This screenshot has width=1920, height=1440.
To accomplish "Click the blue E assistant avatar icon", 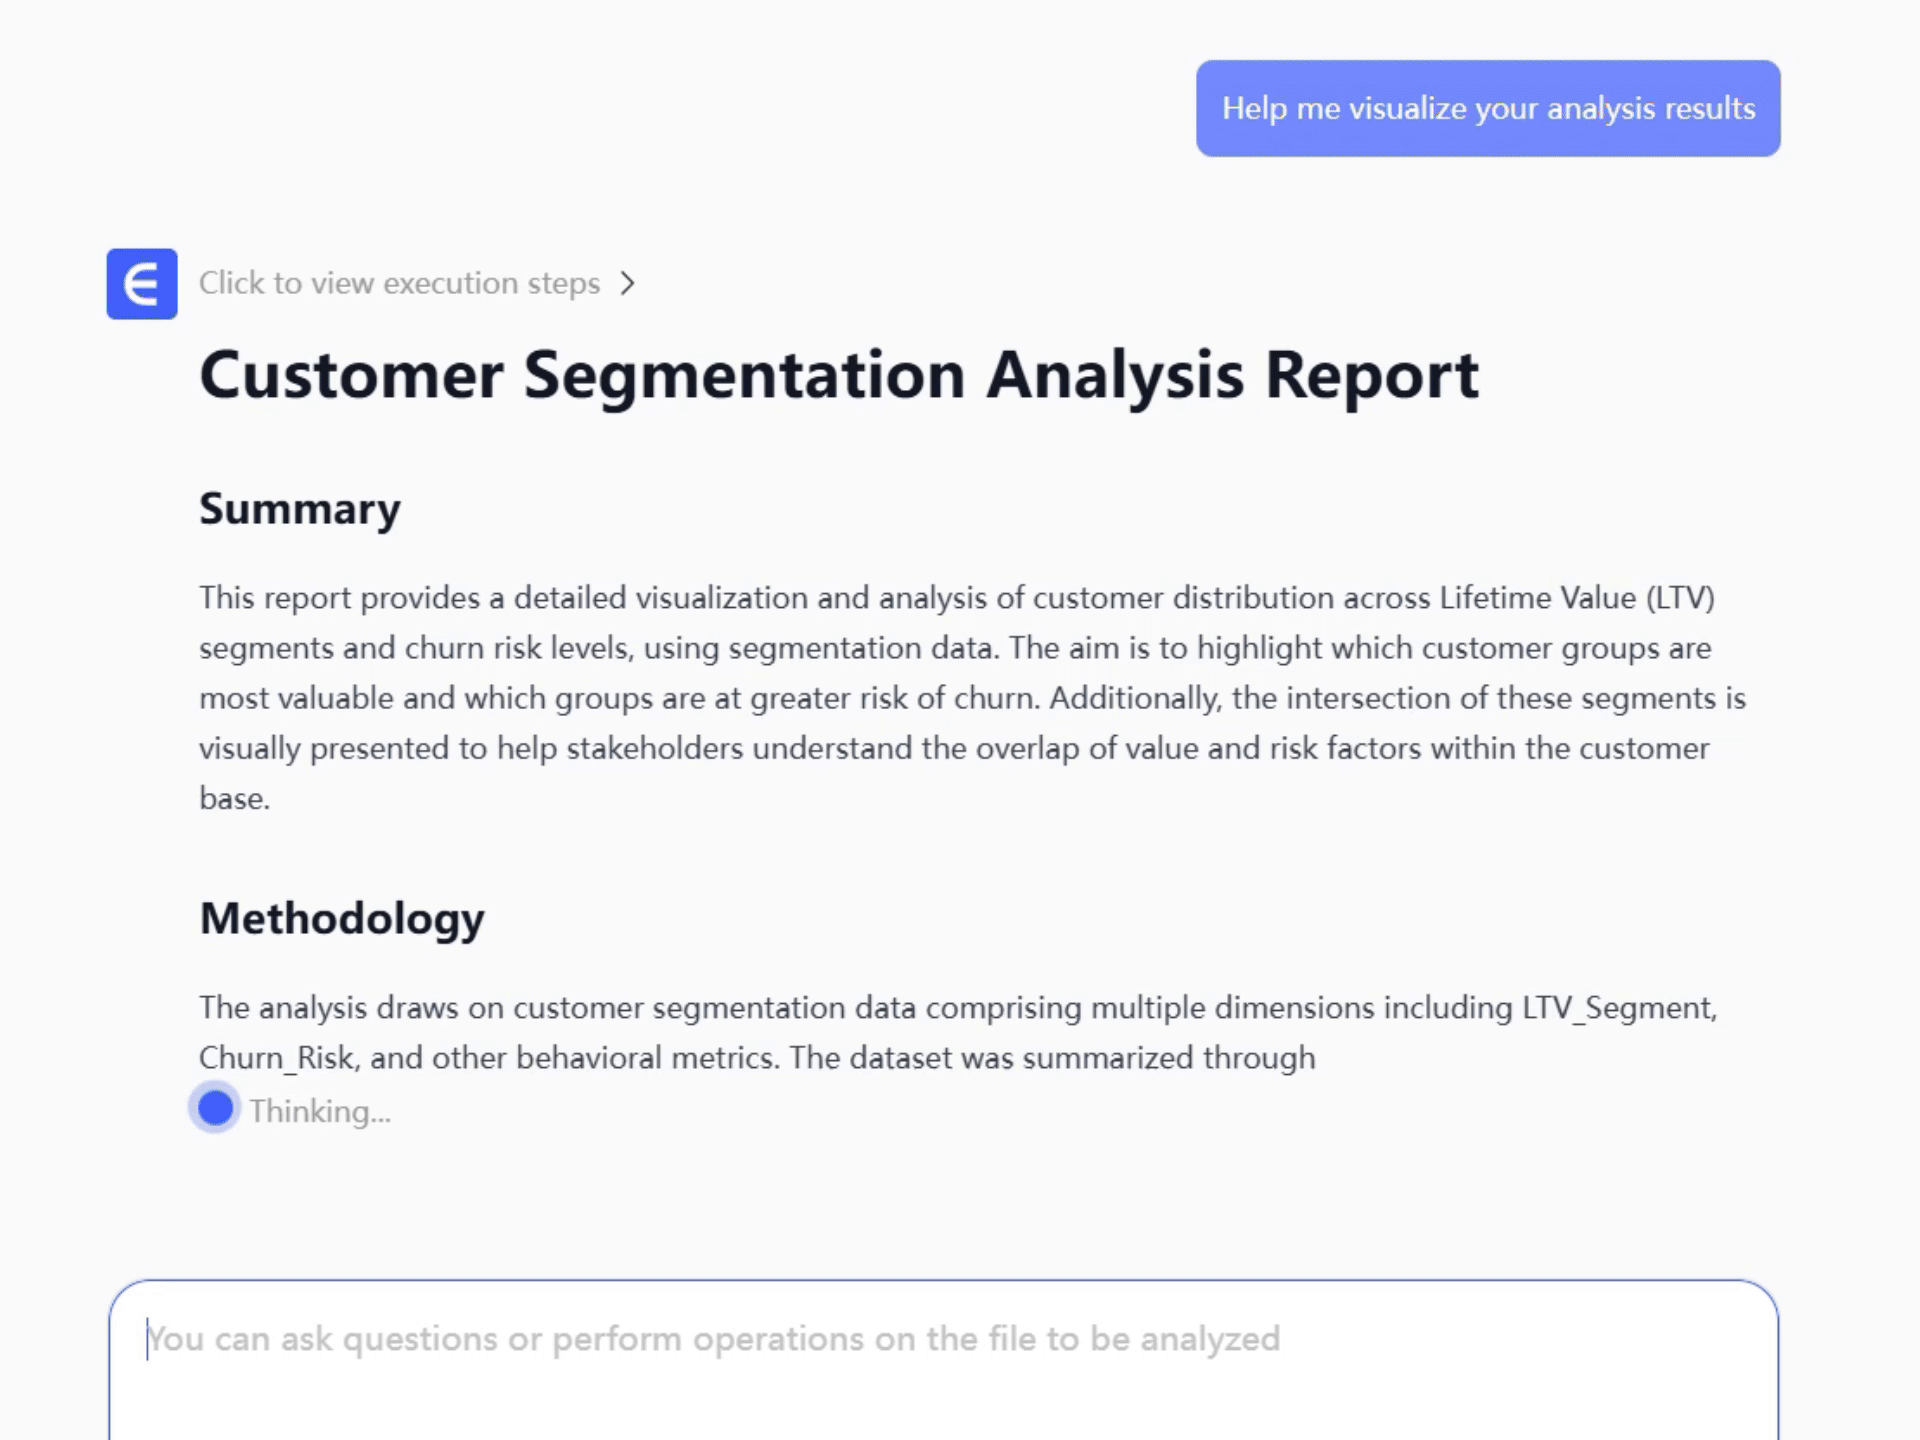I will click(x=142, y=284).
